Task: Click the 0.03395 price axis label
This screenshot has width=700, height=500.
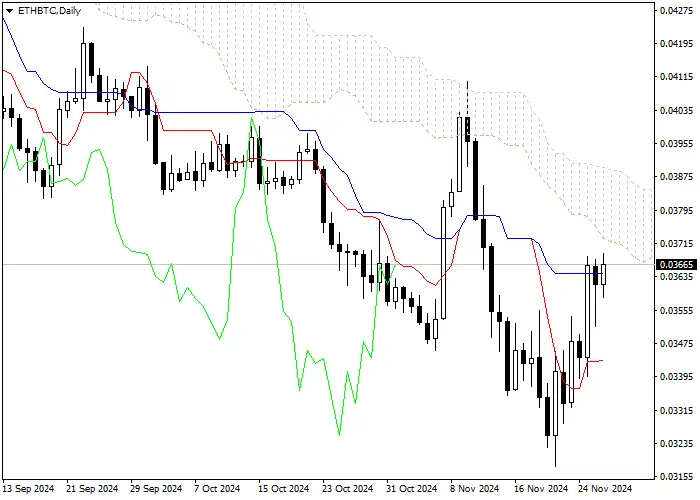Action: [x=677, y=377]
